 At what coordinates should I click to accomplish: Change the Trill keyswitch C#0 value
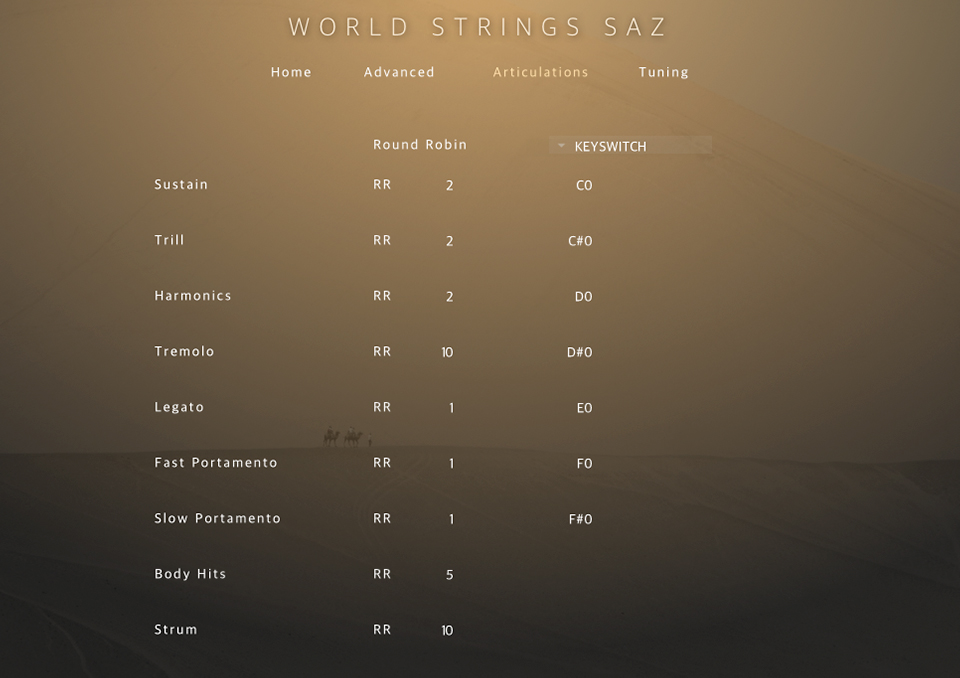pos(580,241)
